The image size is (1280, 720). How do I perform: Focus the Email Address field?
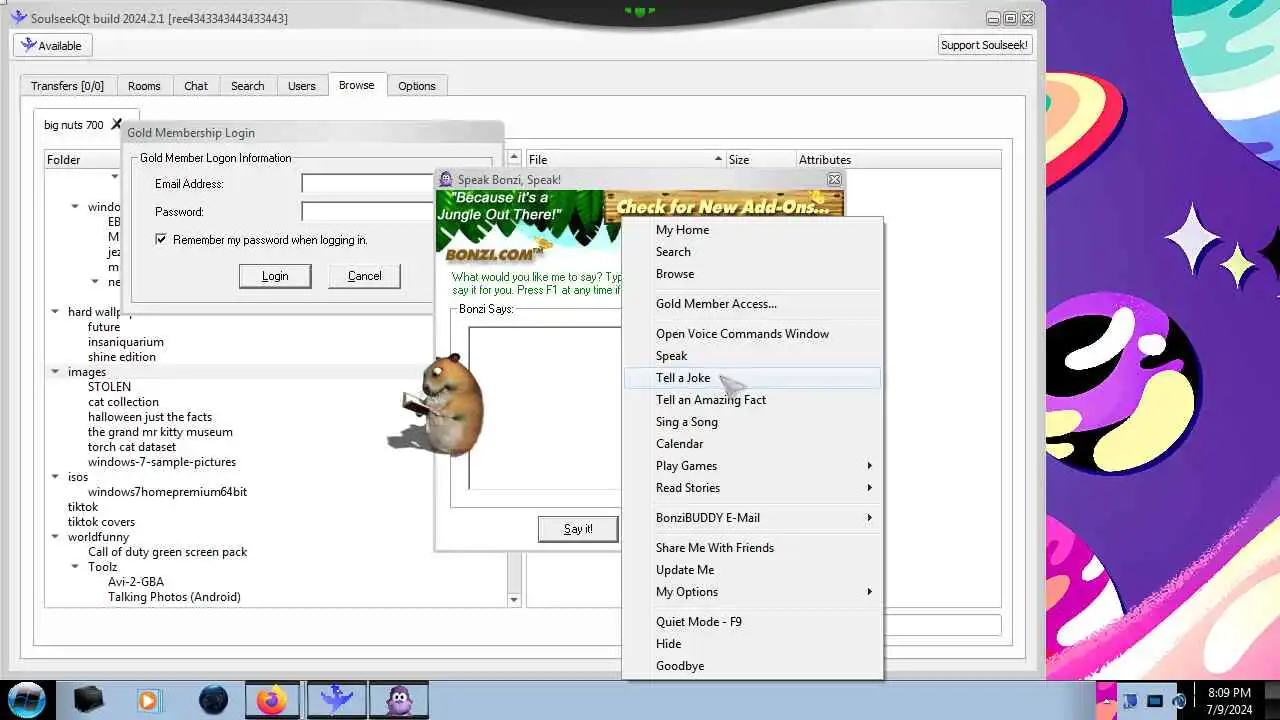[367, 184]
